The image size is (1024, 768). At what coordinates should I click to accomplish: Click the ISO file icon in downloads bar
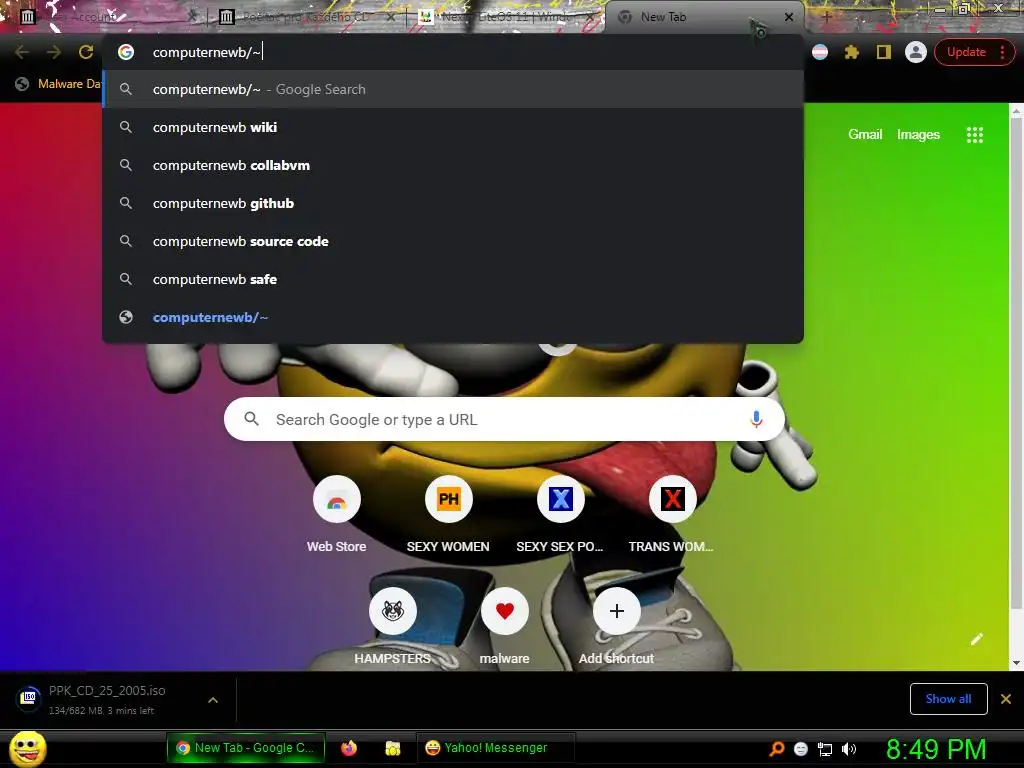(28, 698)
